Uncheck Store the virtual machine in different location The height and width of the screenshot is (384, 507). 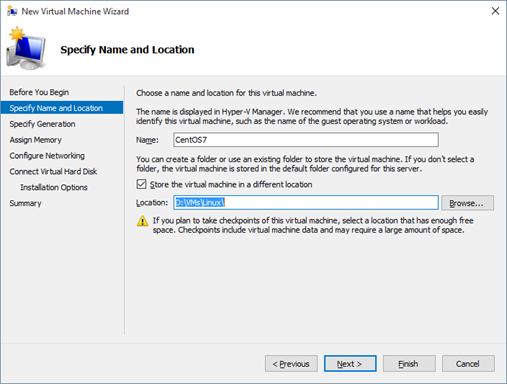(141, 184)
